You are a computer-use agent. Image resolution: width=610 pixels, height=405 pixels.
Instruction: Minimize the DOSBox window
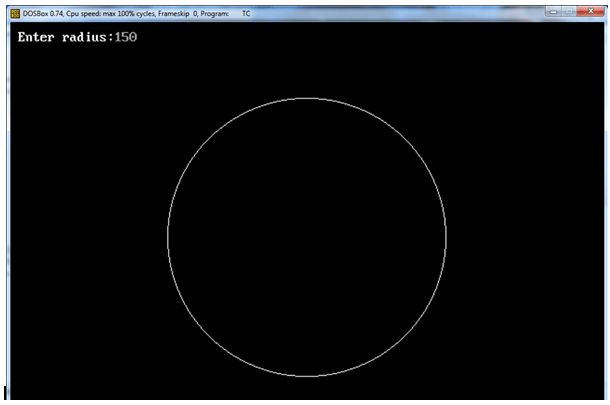(554, 12)
